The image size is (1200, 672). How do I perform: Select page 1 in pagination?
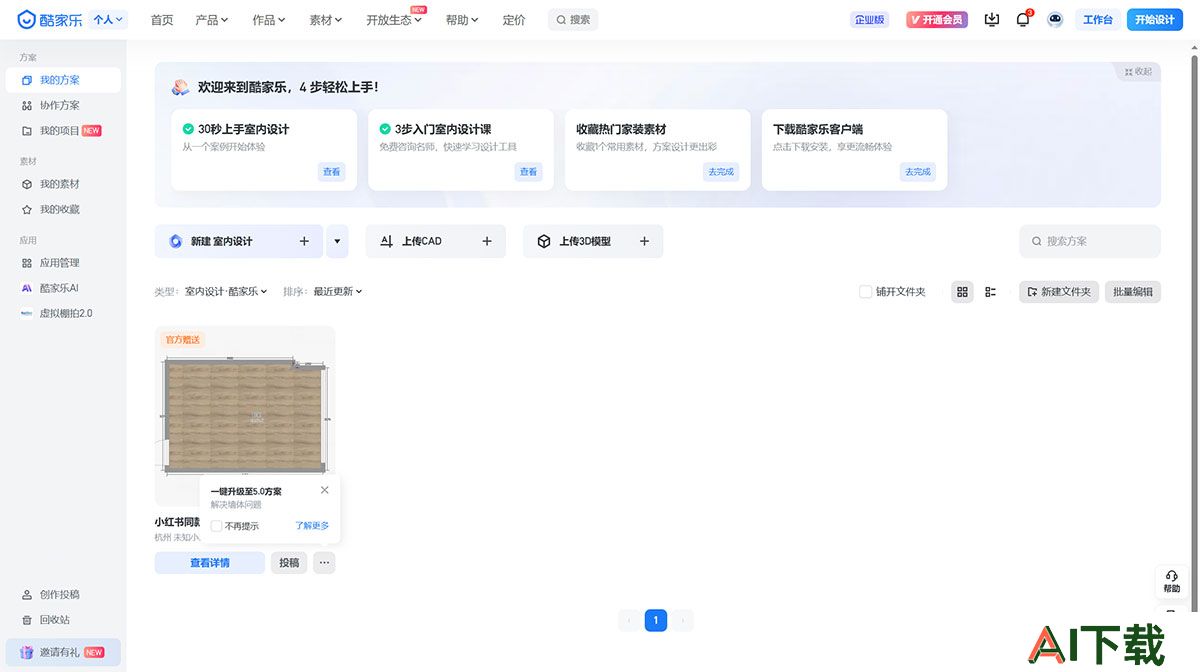(x=656, y=621)
